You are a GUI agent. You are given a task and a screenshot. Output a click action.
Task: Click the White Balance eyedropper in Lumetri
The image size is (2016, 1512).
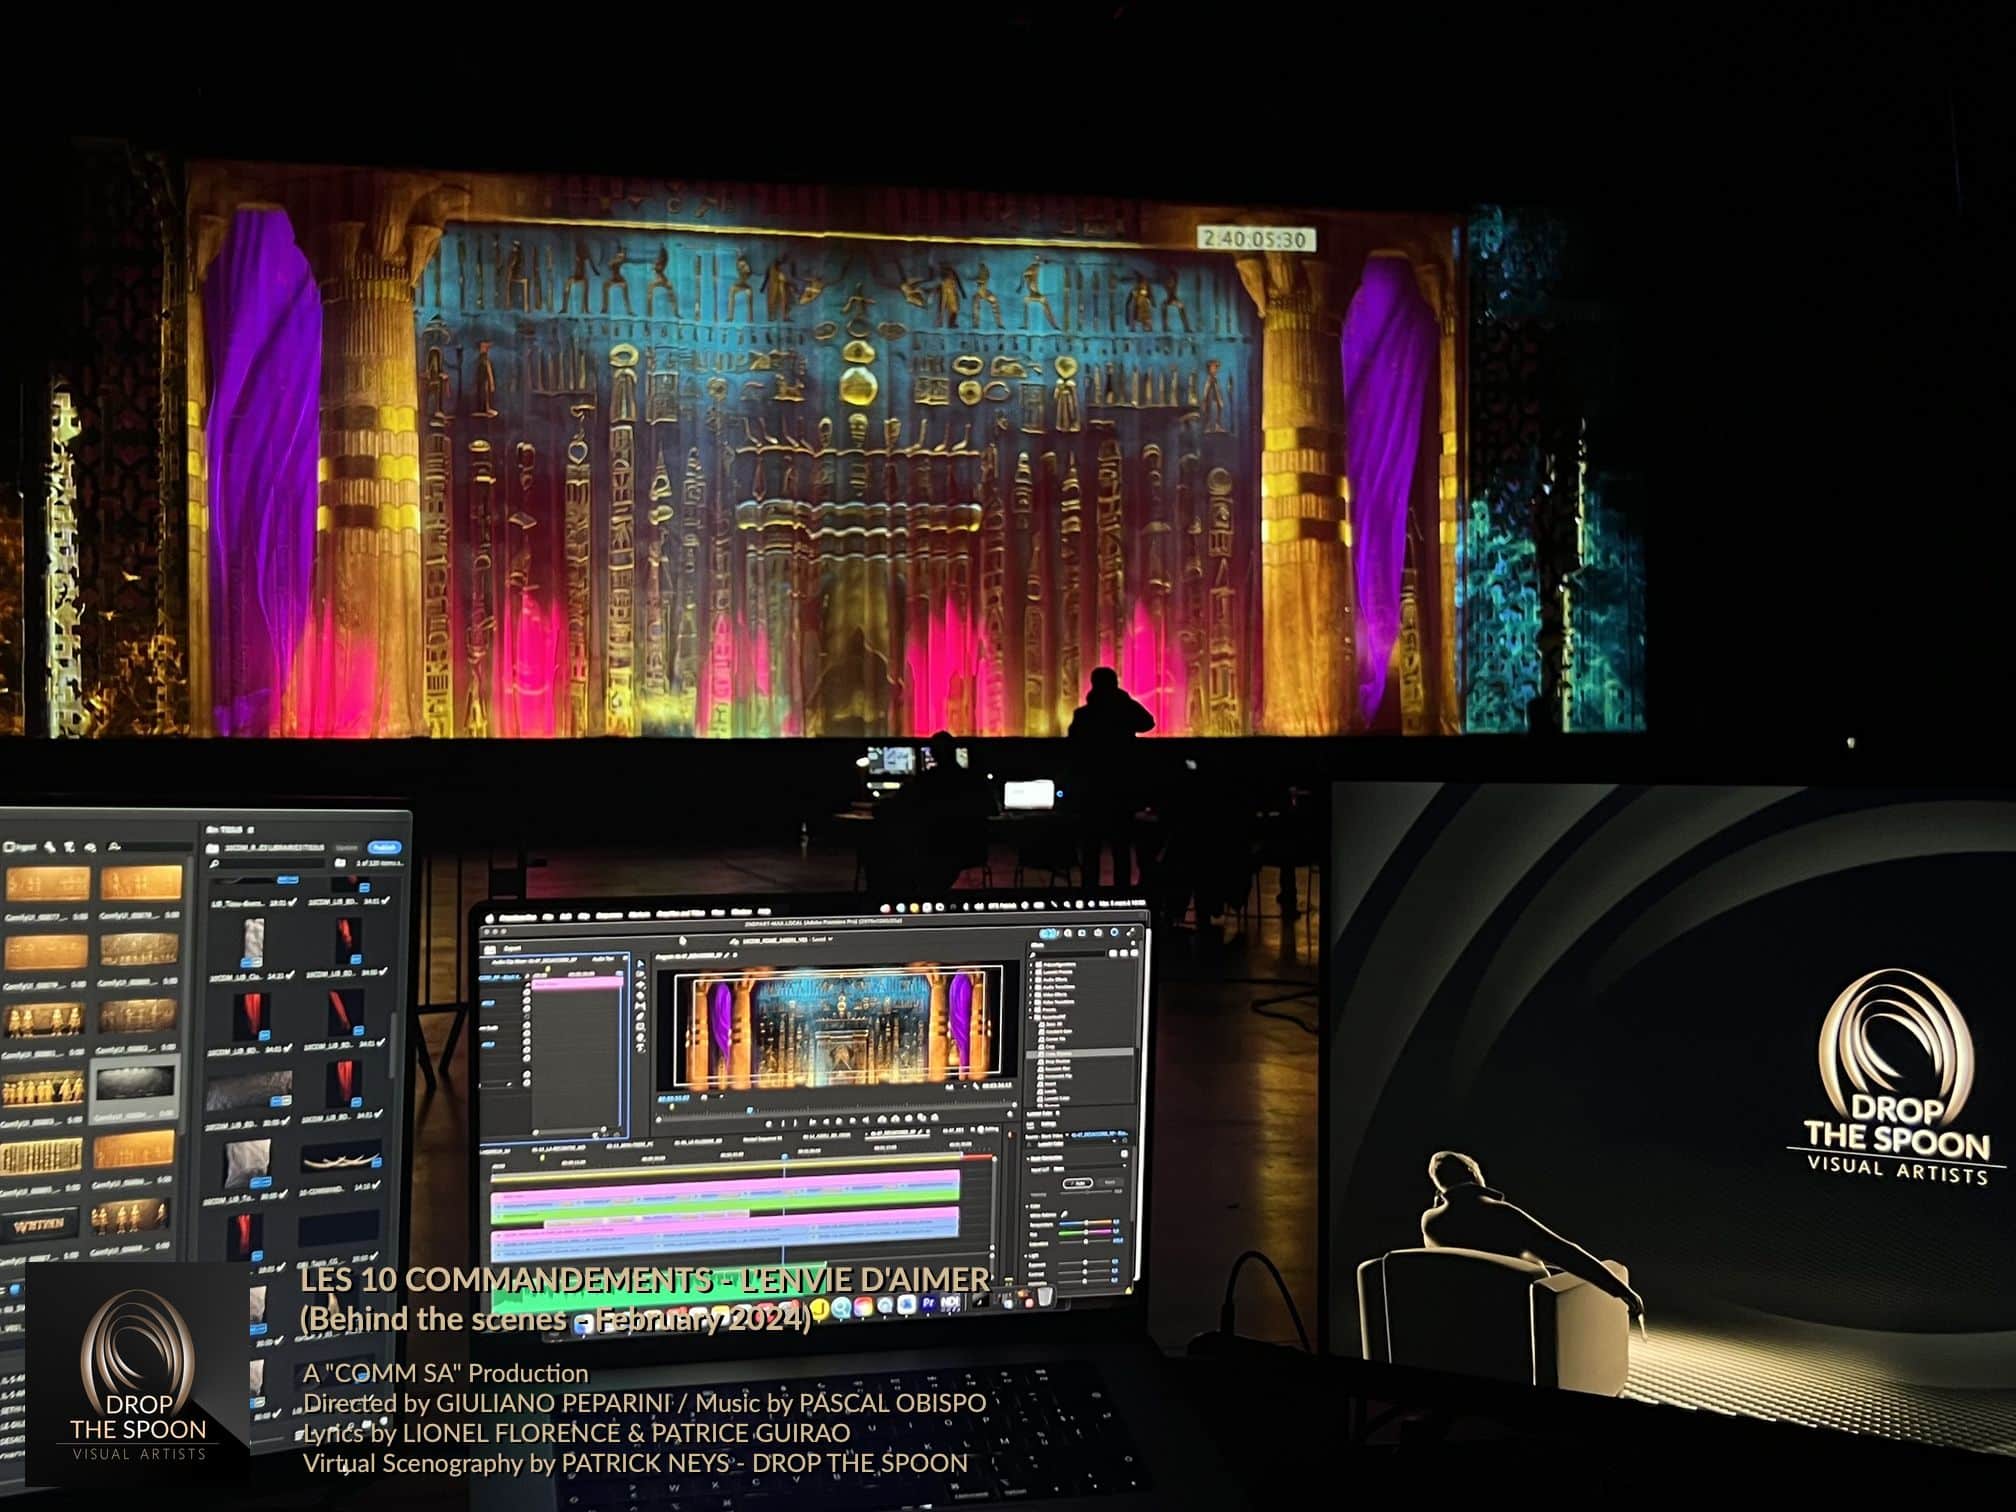[x=1064, y=1214]
